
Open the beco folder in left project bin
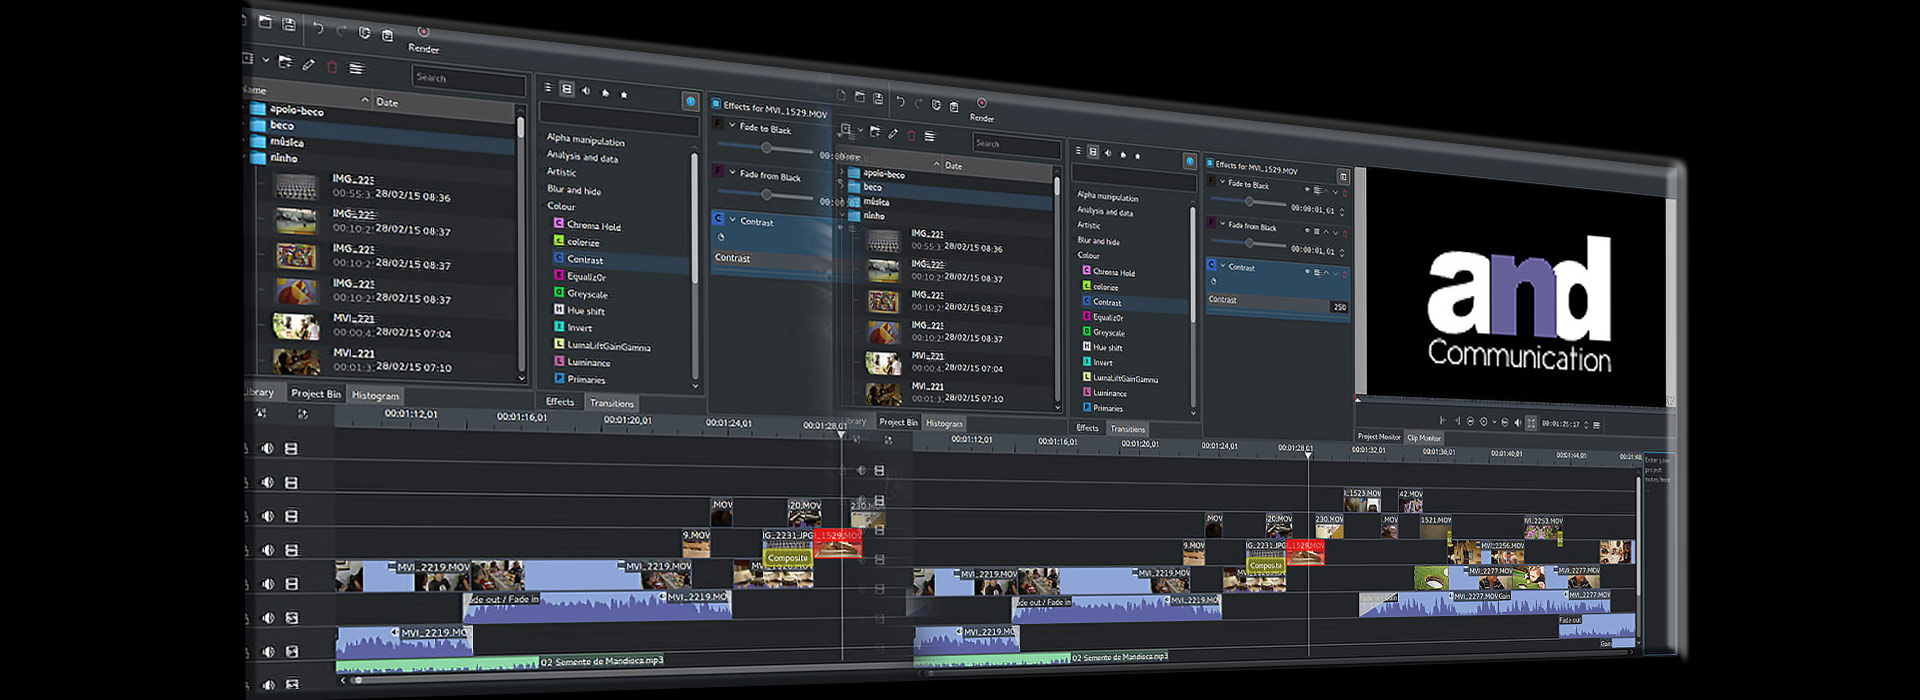click(282, 126)
